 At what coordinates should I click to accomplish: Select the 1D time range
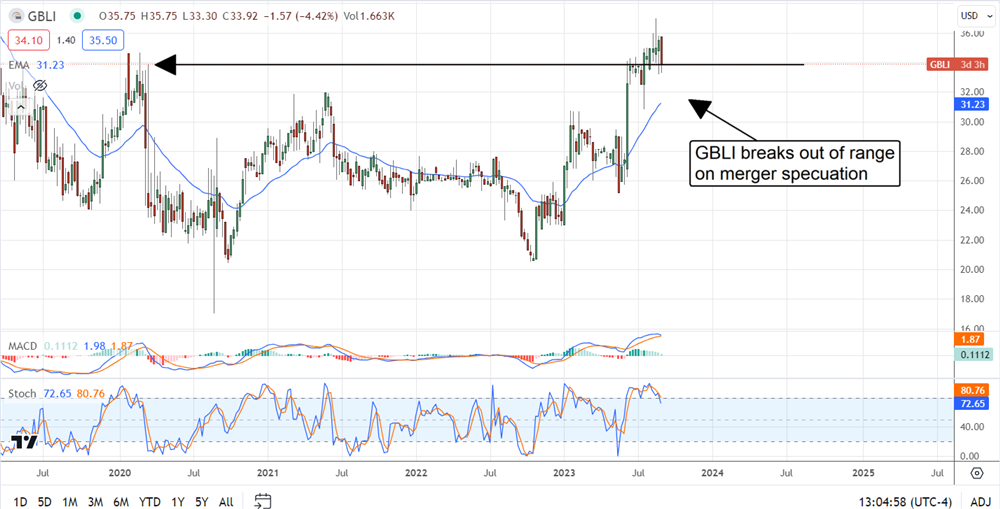[20, 500]
